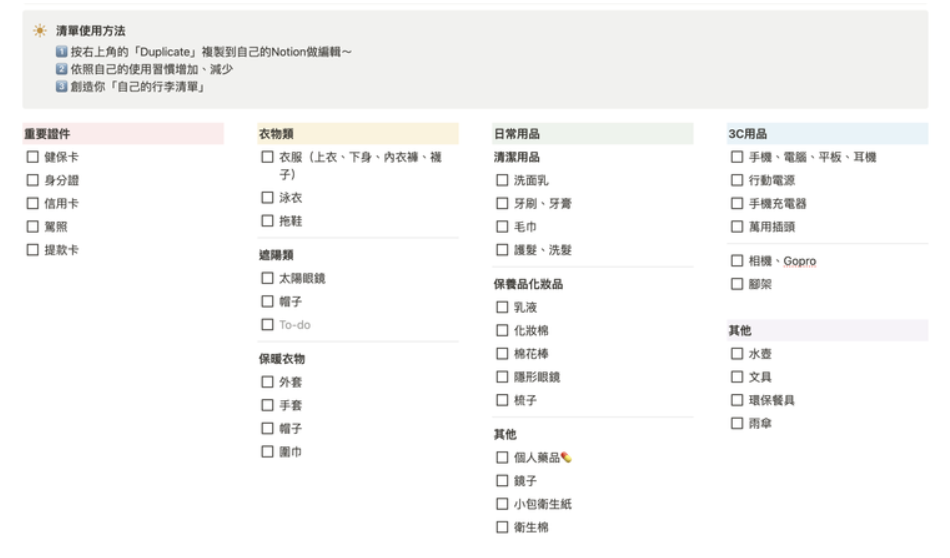Check the 圍巾 checkbox
Viewport: 950px width, 558px height.
[x=267, y=451]
